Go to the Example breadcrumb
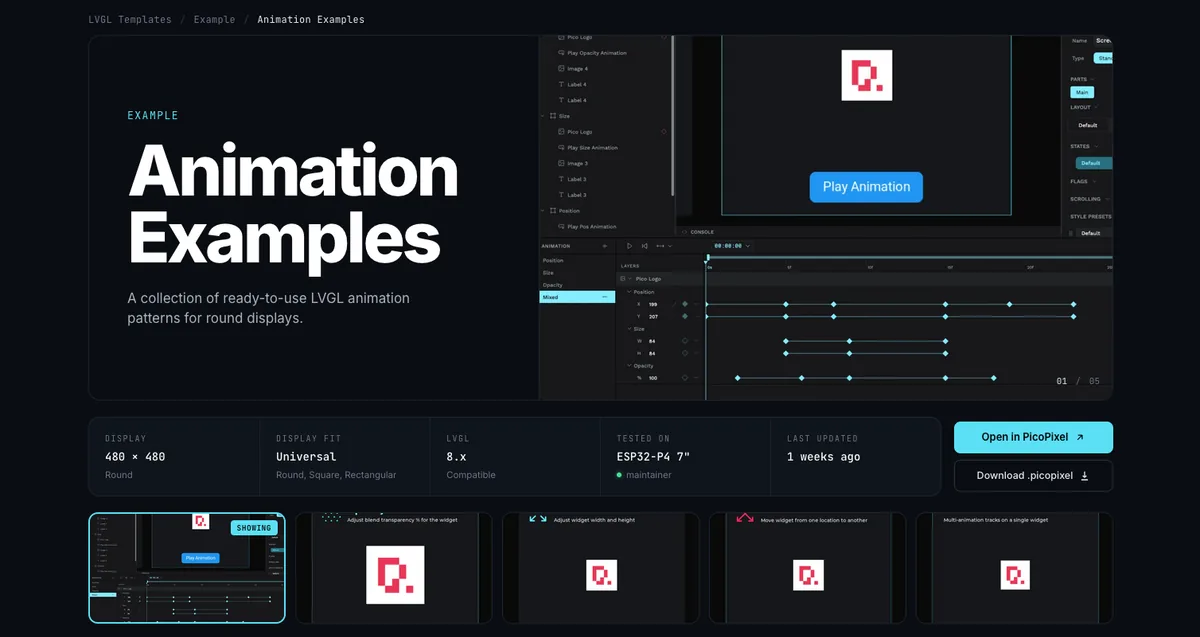This screenshot has height=637, width=1200. click(x=214, y=19)
